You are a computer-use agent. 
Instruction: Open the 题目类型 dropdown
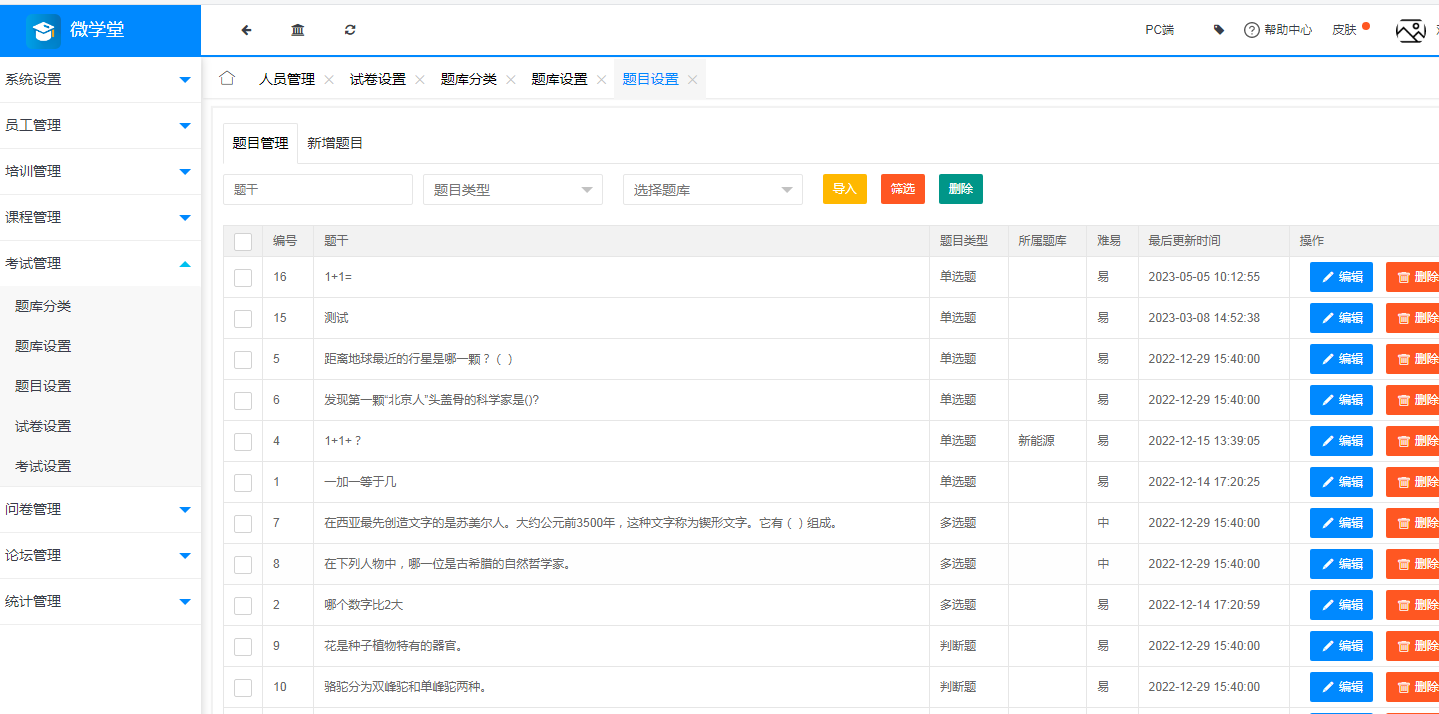pos(512,189)
